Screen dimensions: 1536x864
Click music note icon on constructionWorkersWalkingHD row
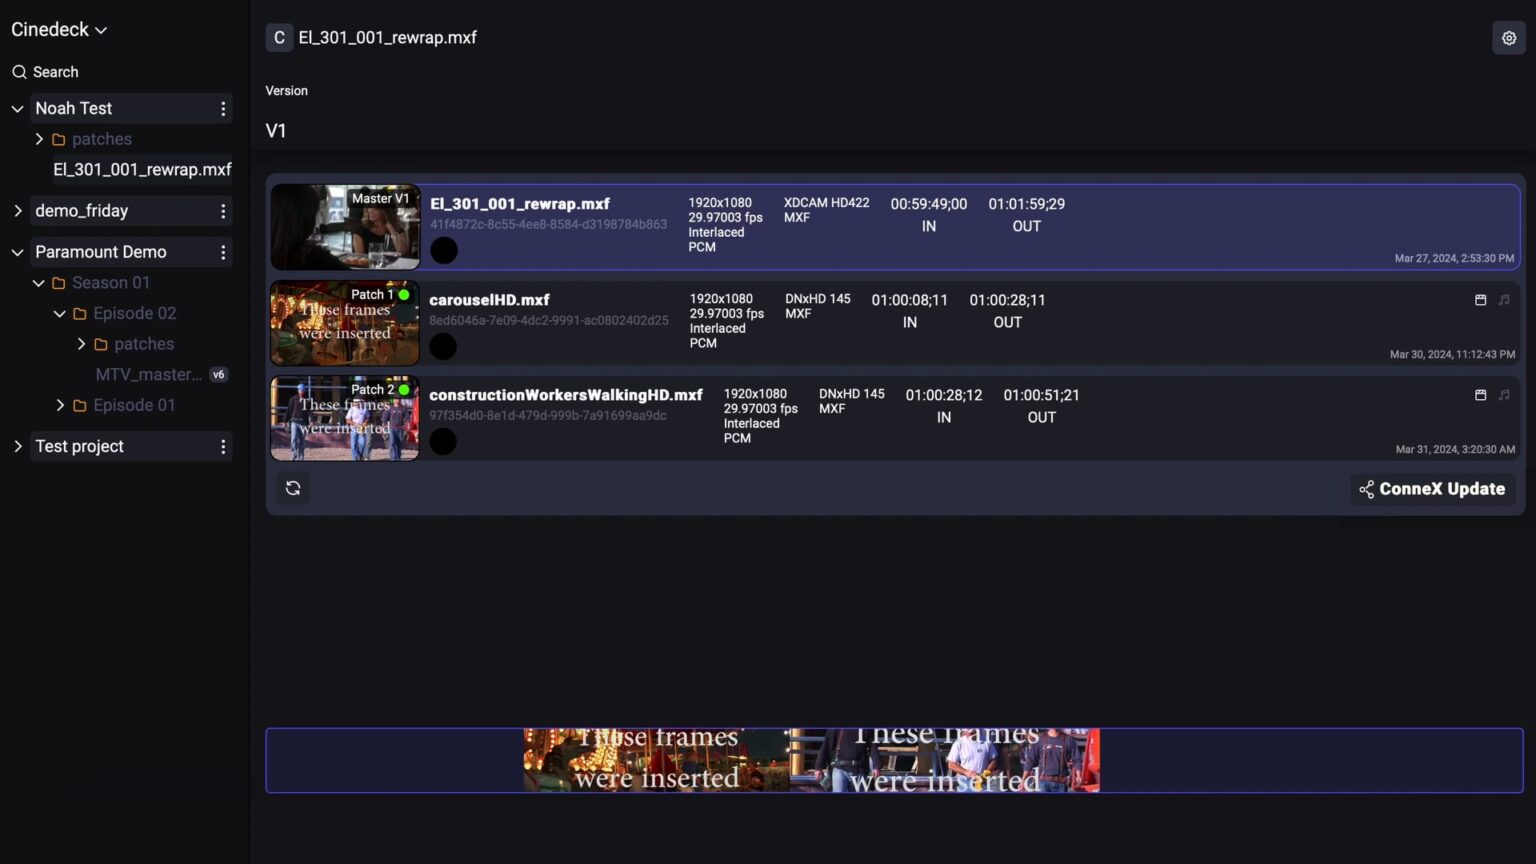1504,395
